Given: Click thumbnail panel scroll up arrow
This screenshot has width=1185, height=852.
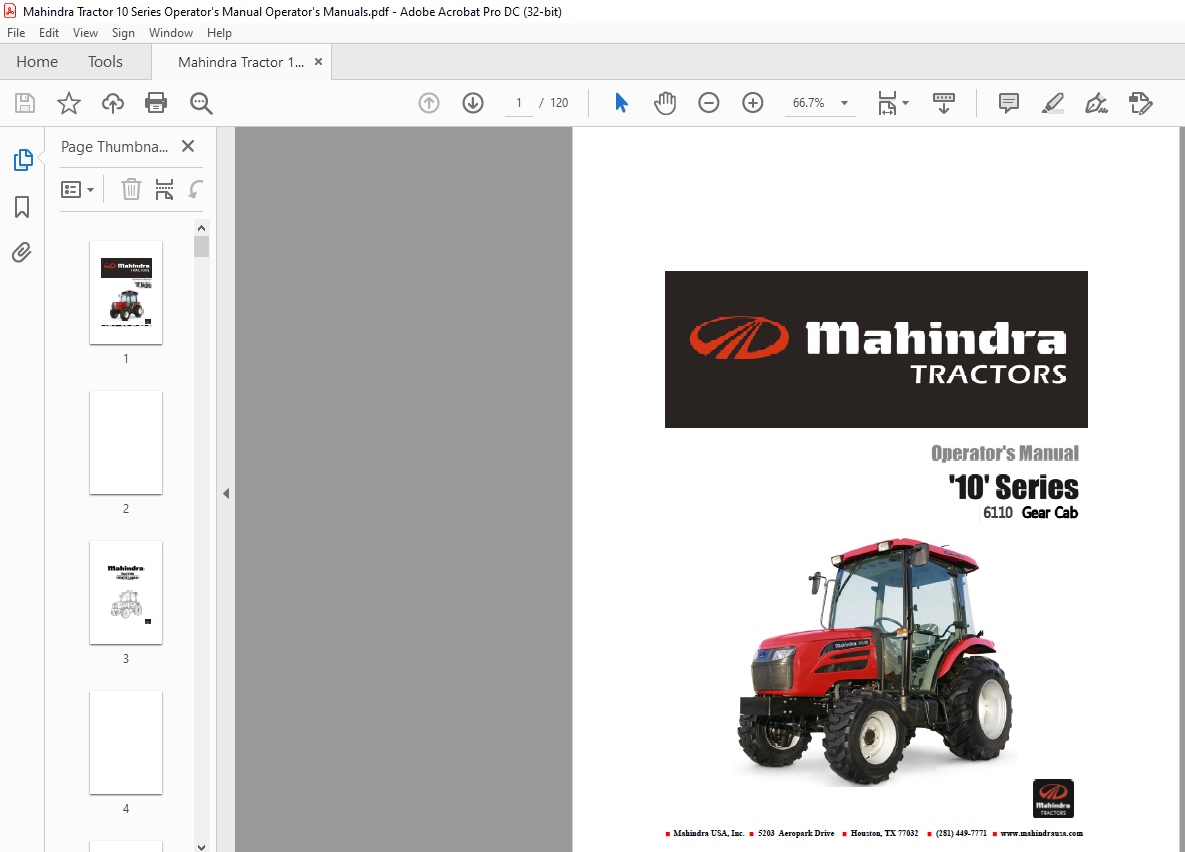Looking at the screenshot, I should click(201, 228).
